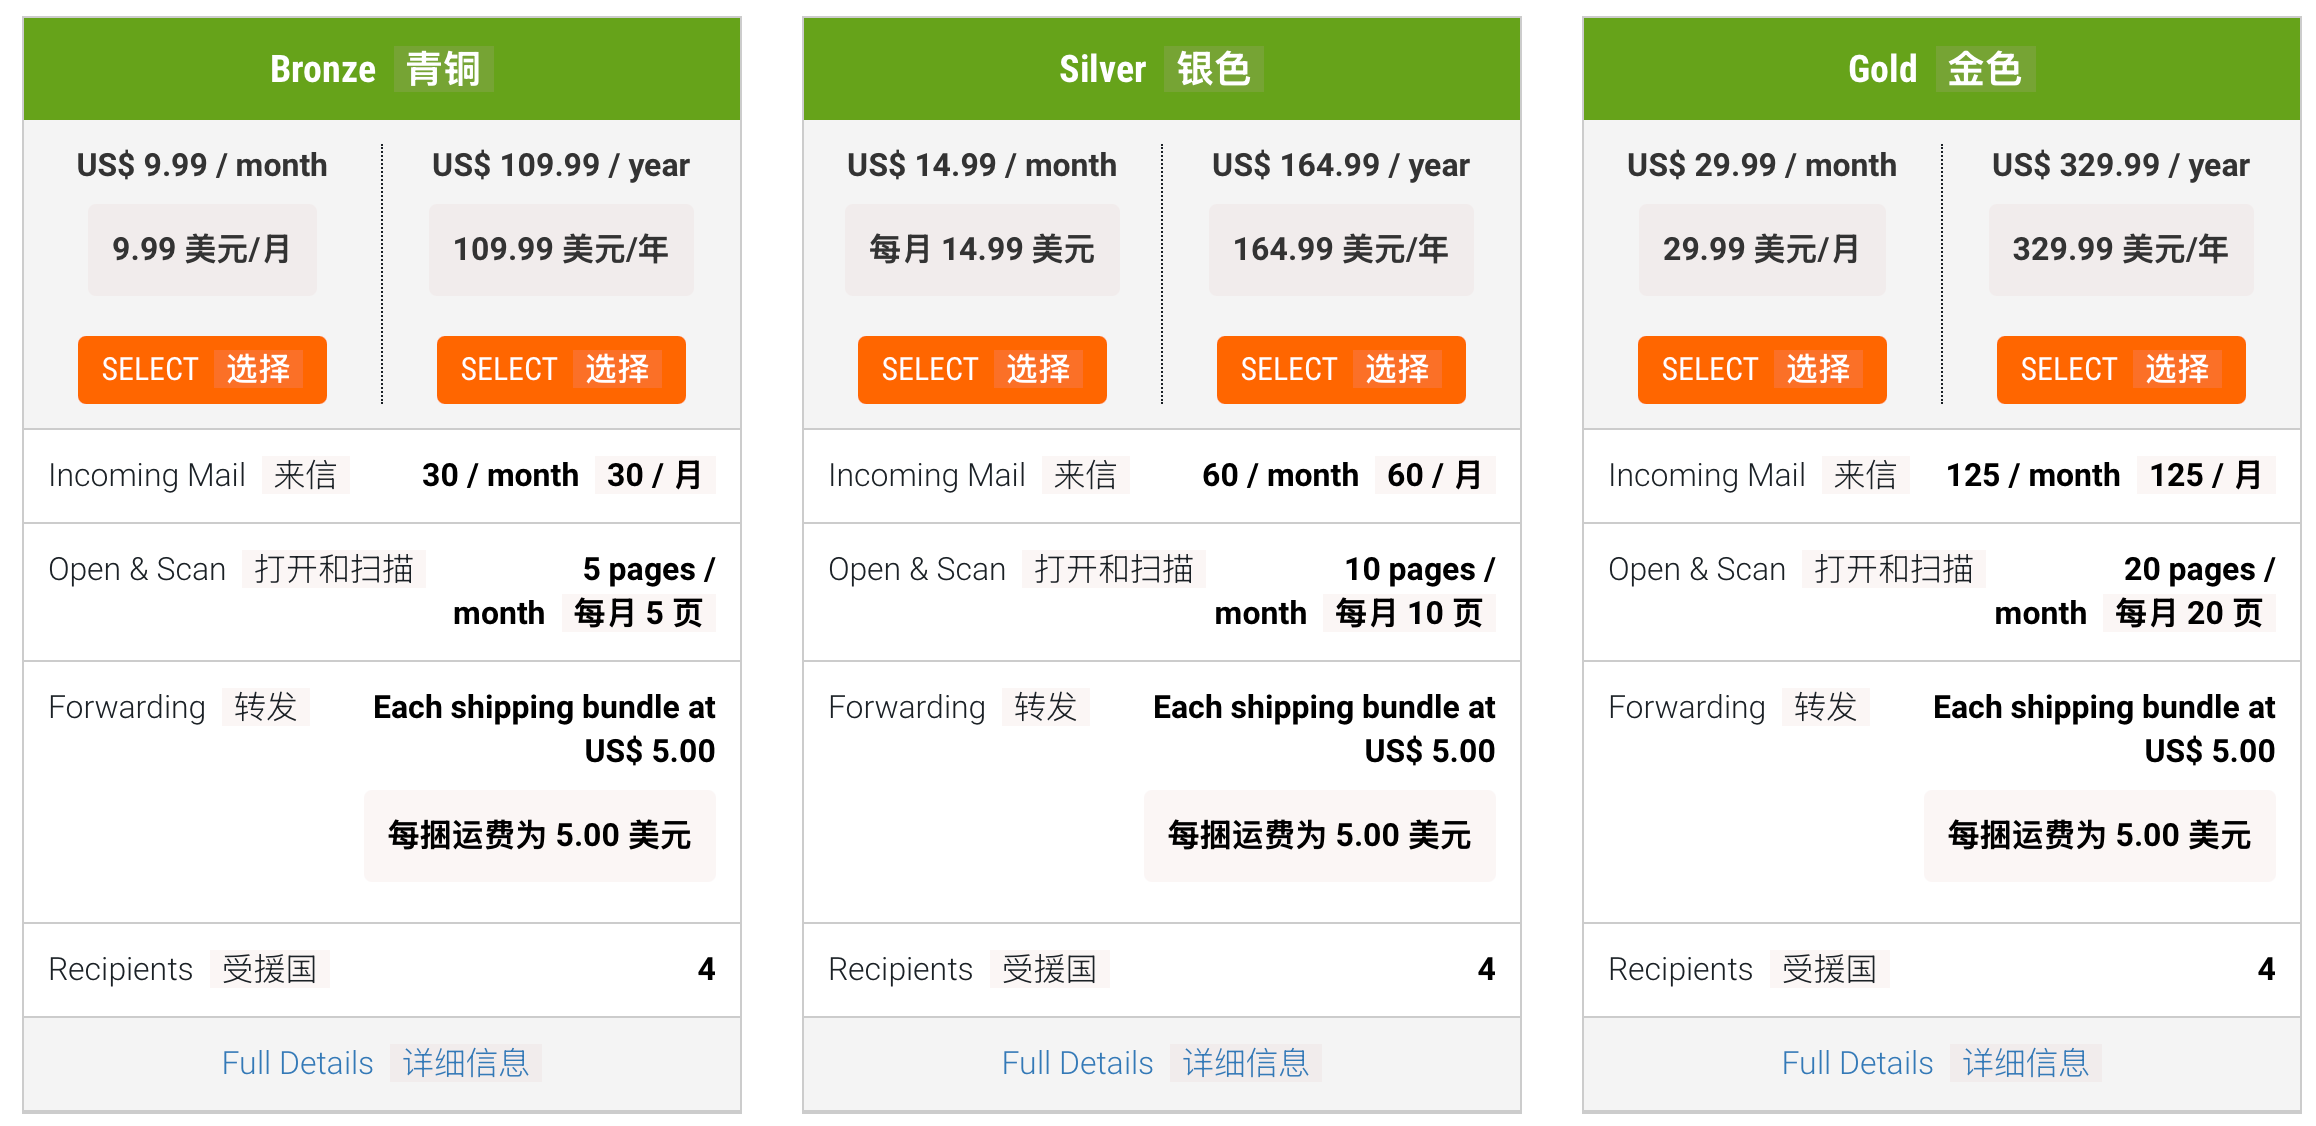This screenshot has height=1126, width=2316.
Task: Click the Bronze Incoming Mail 30 / month row
Action: coord(382,476)
